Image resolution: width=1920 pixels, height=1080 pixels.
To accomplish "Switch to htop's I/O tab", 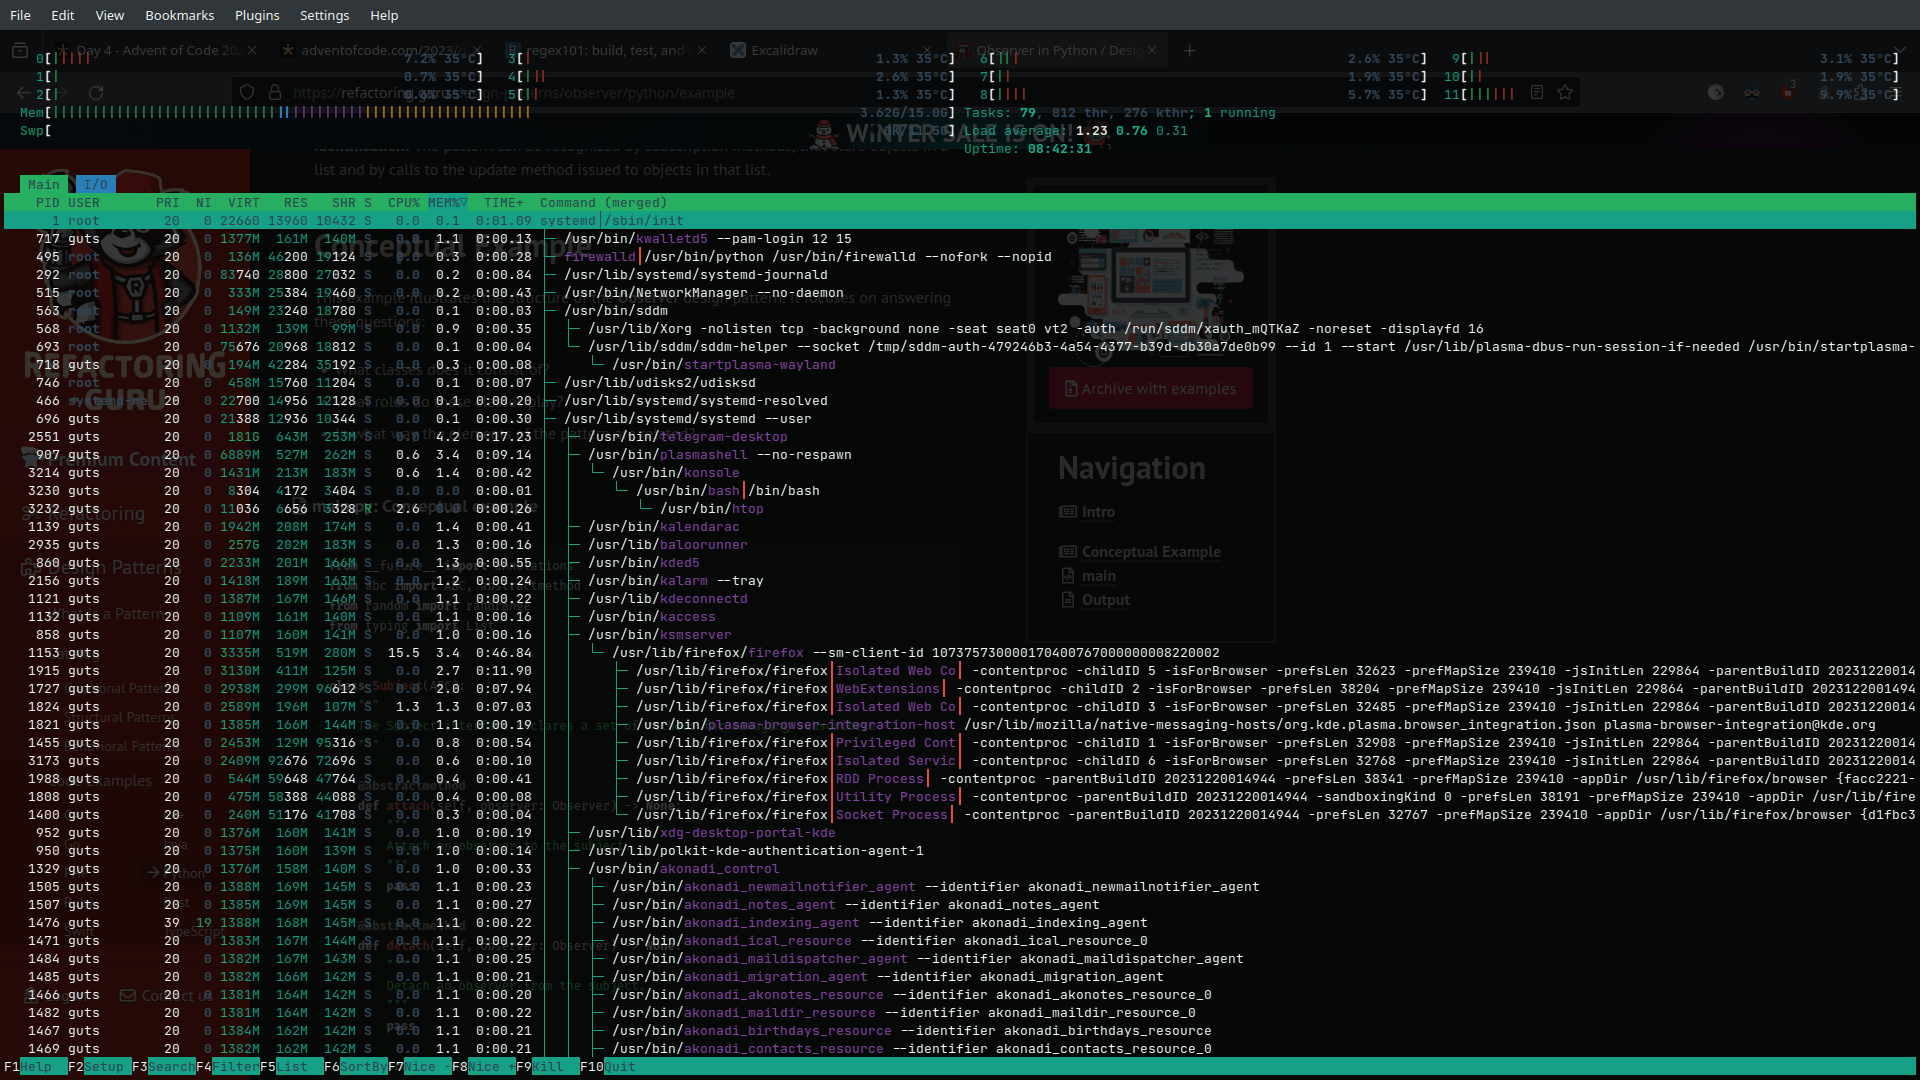I will tap(96, 185).
